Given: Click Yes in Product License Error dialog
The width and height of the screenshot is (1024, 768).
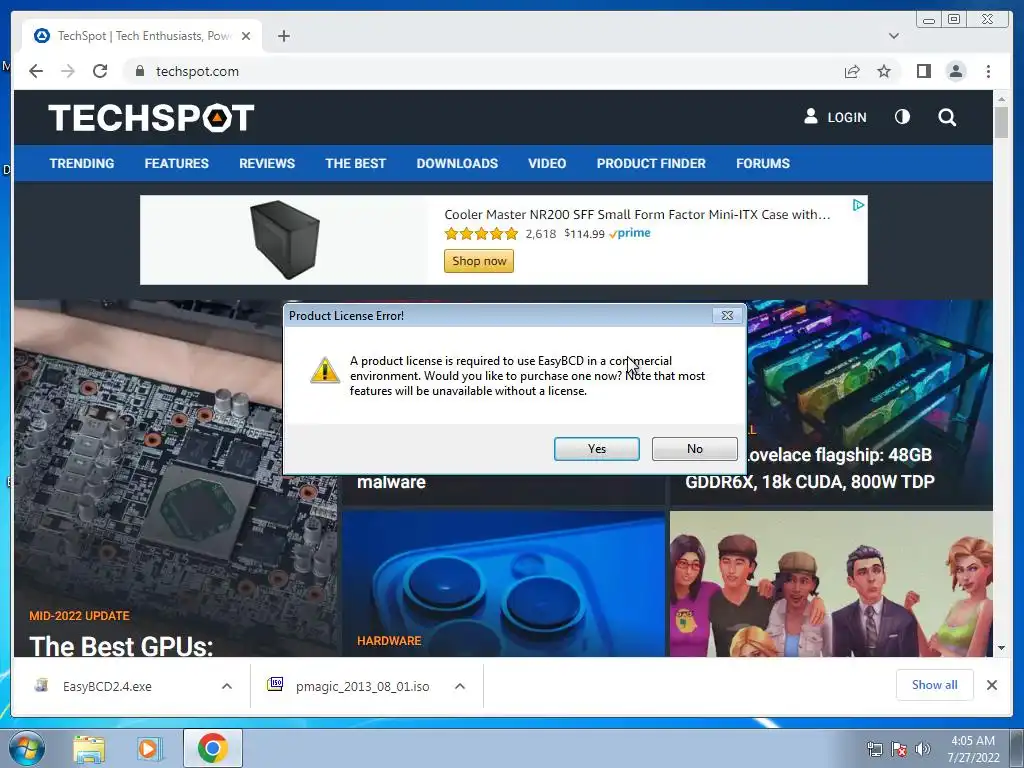Looking at the screenshot, I should tap(596, 449).
